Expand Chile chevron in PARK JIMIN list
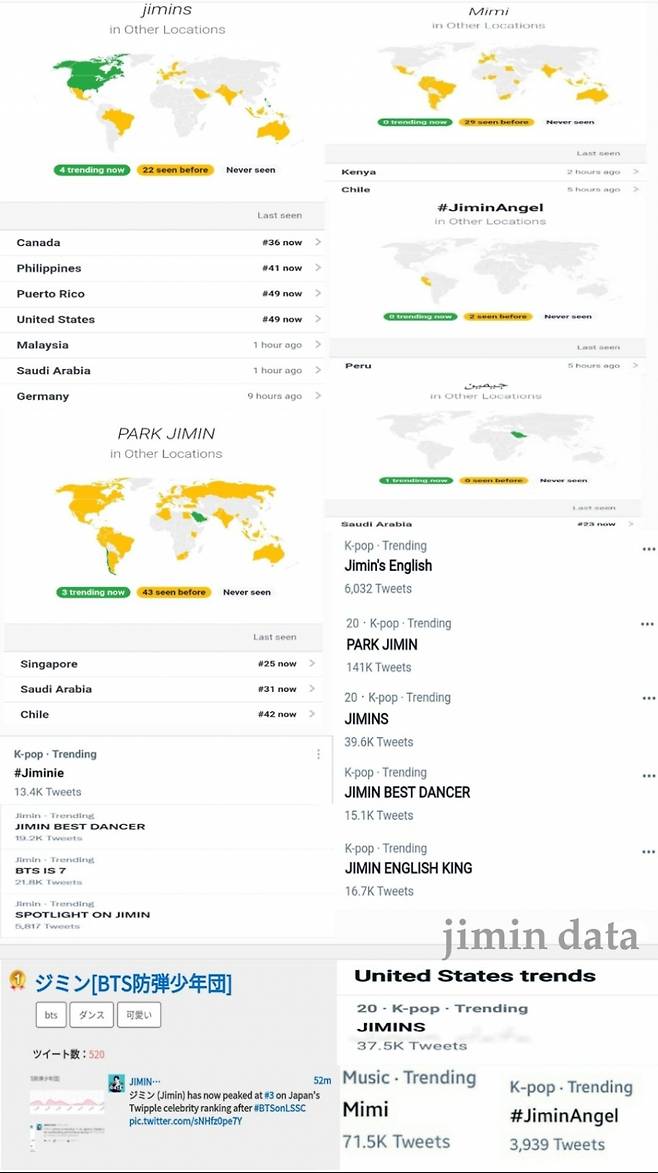The height and width of the screenshot is (1173, 658). (312, 714)
